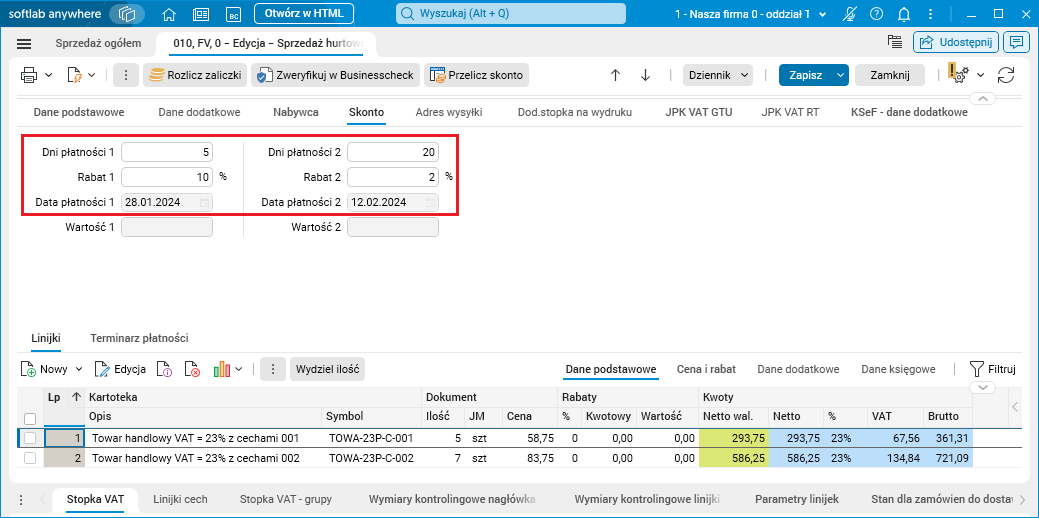
Task: Select the Brutto value 361,31
Action: tap(948, 438)
